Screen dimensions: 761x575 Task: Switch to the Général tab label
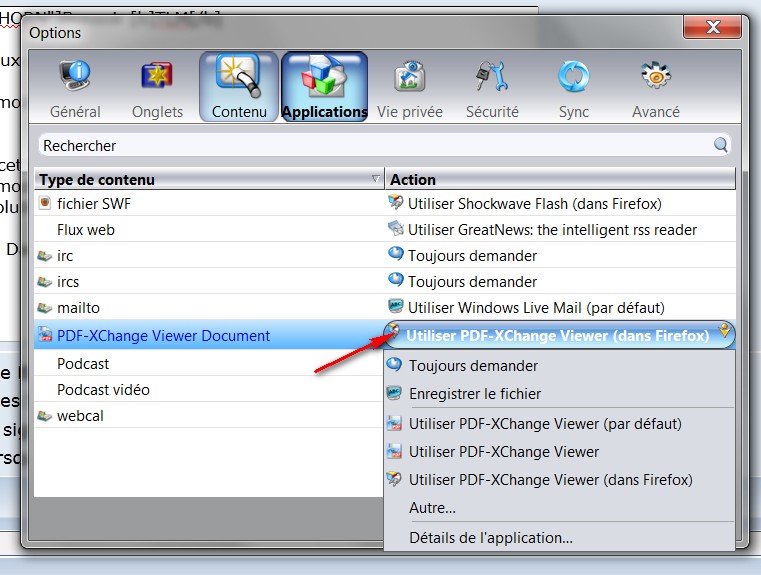coord(75,112)
